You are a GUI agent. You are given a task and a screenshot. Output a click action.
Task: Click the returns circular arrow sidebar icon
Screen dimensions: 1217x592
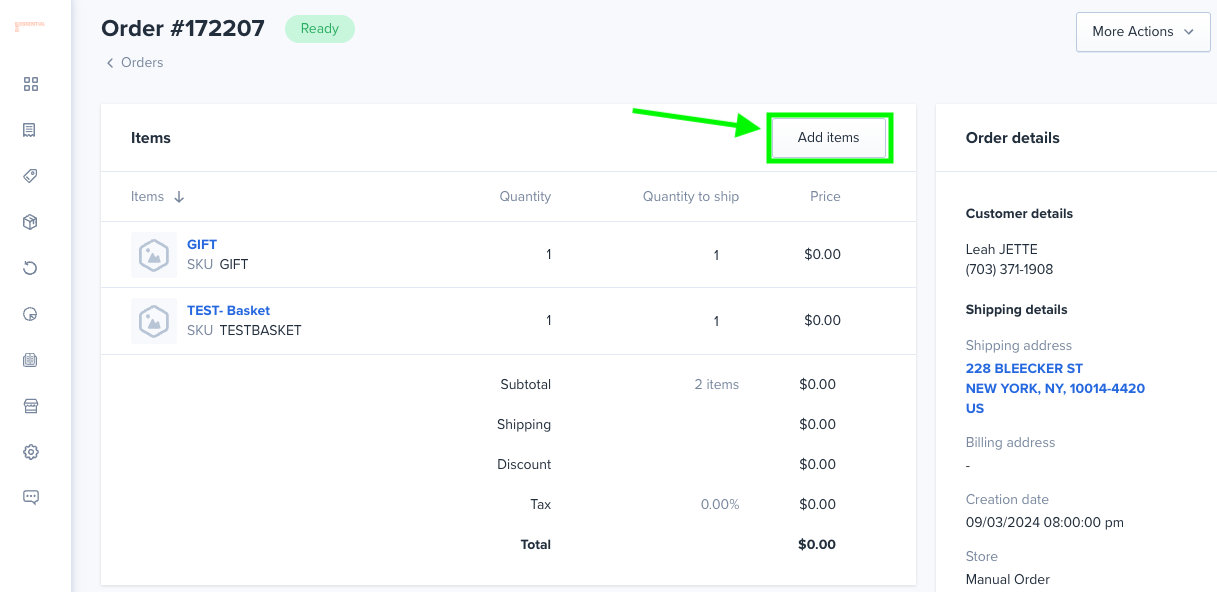click(x=30, y=268)
